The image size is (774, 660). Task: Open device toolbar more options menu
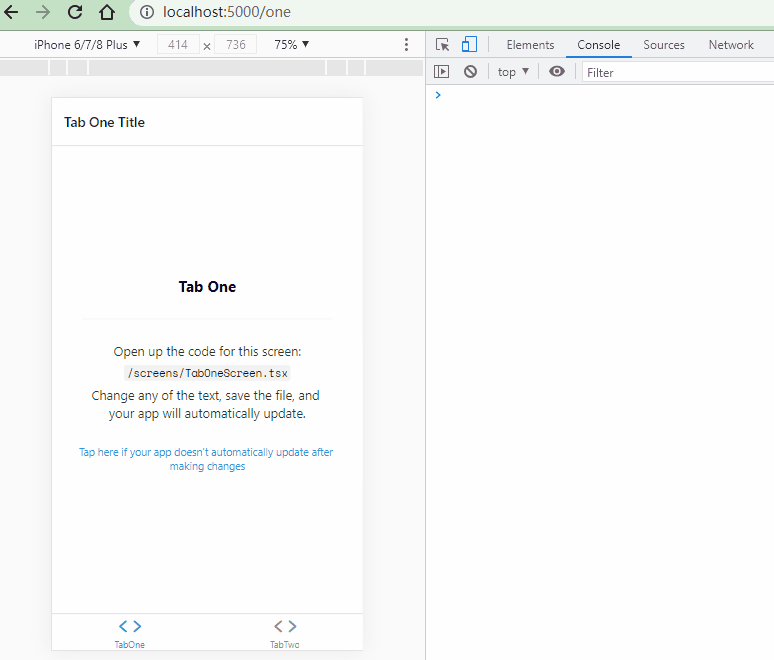[406, 44]
